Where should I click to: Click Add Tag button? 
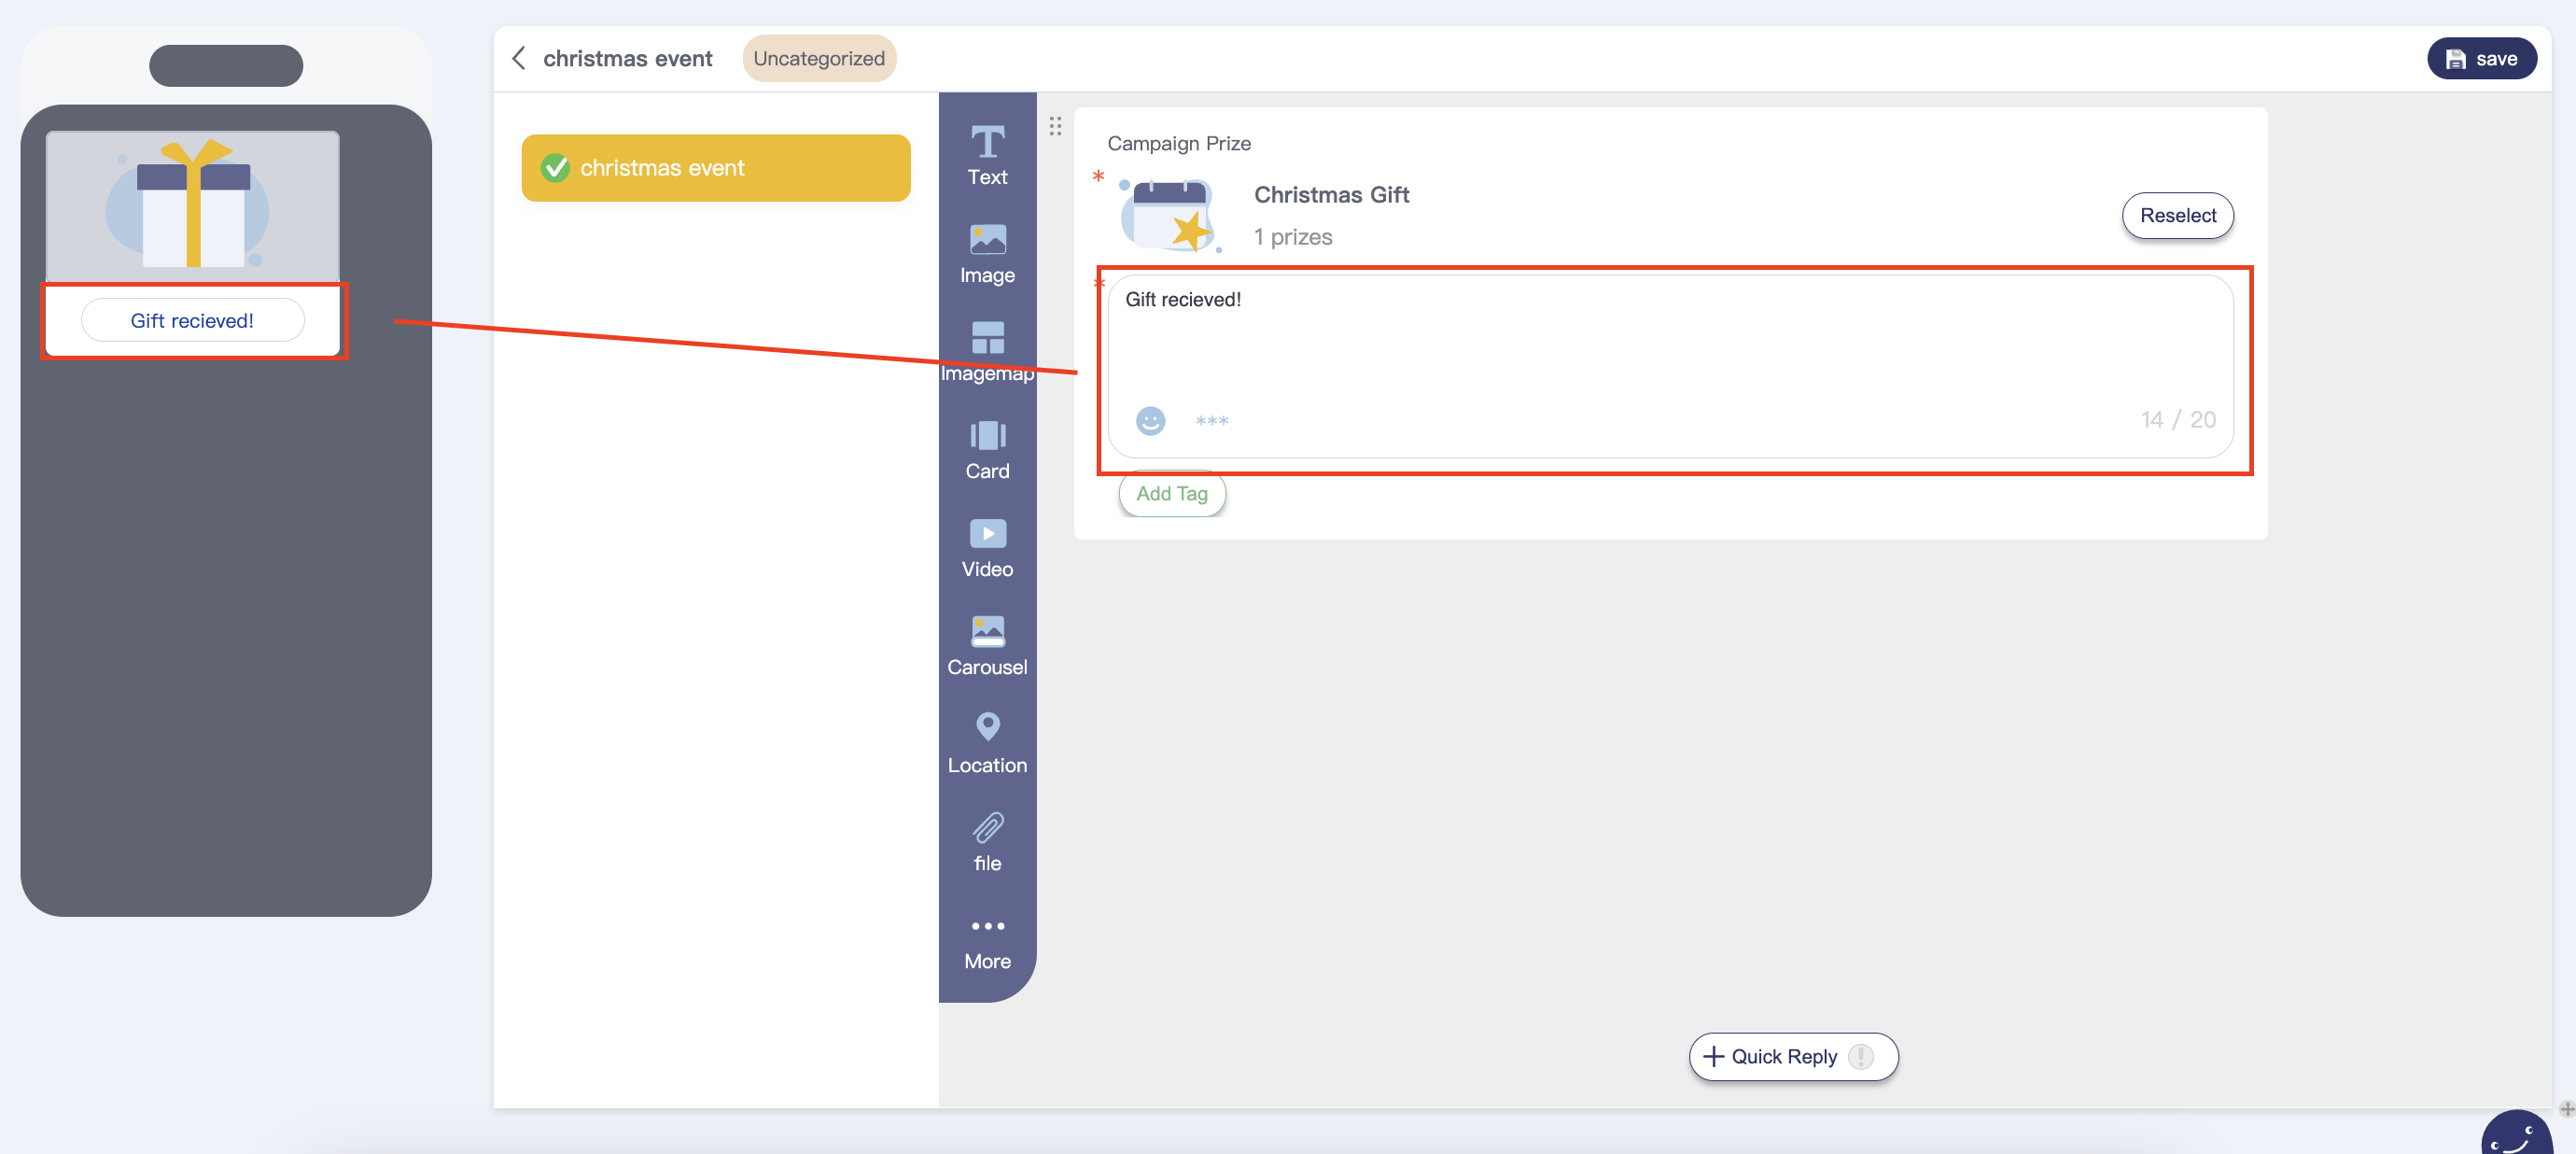(1171, 493)
